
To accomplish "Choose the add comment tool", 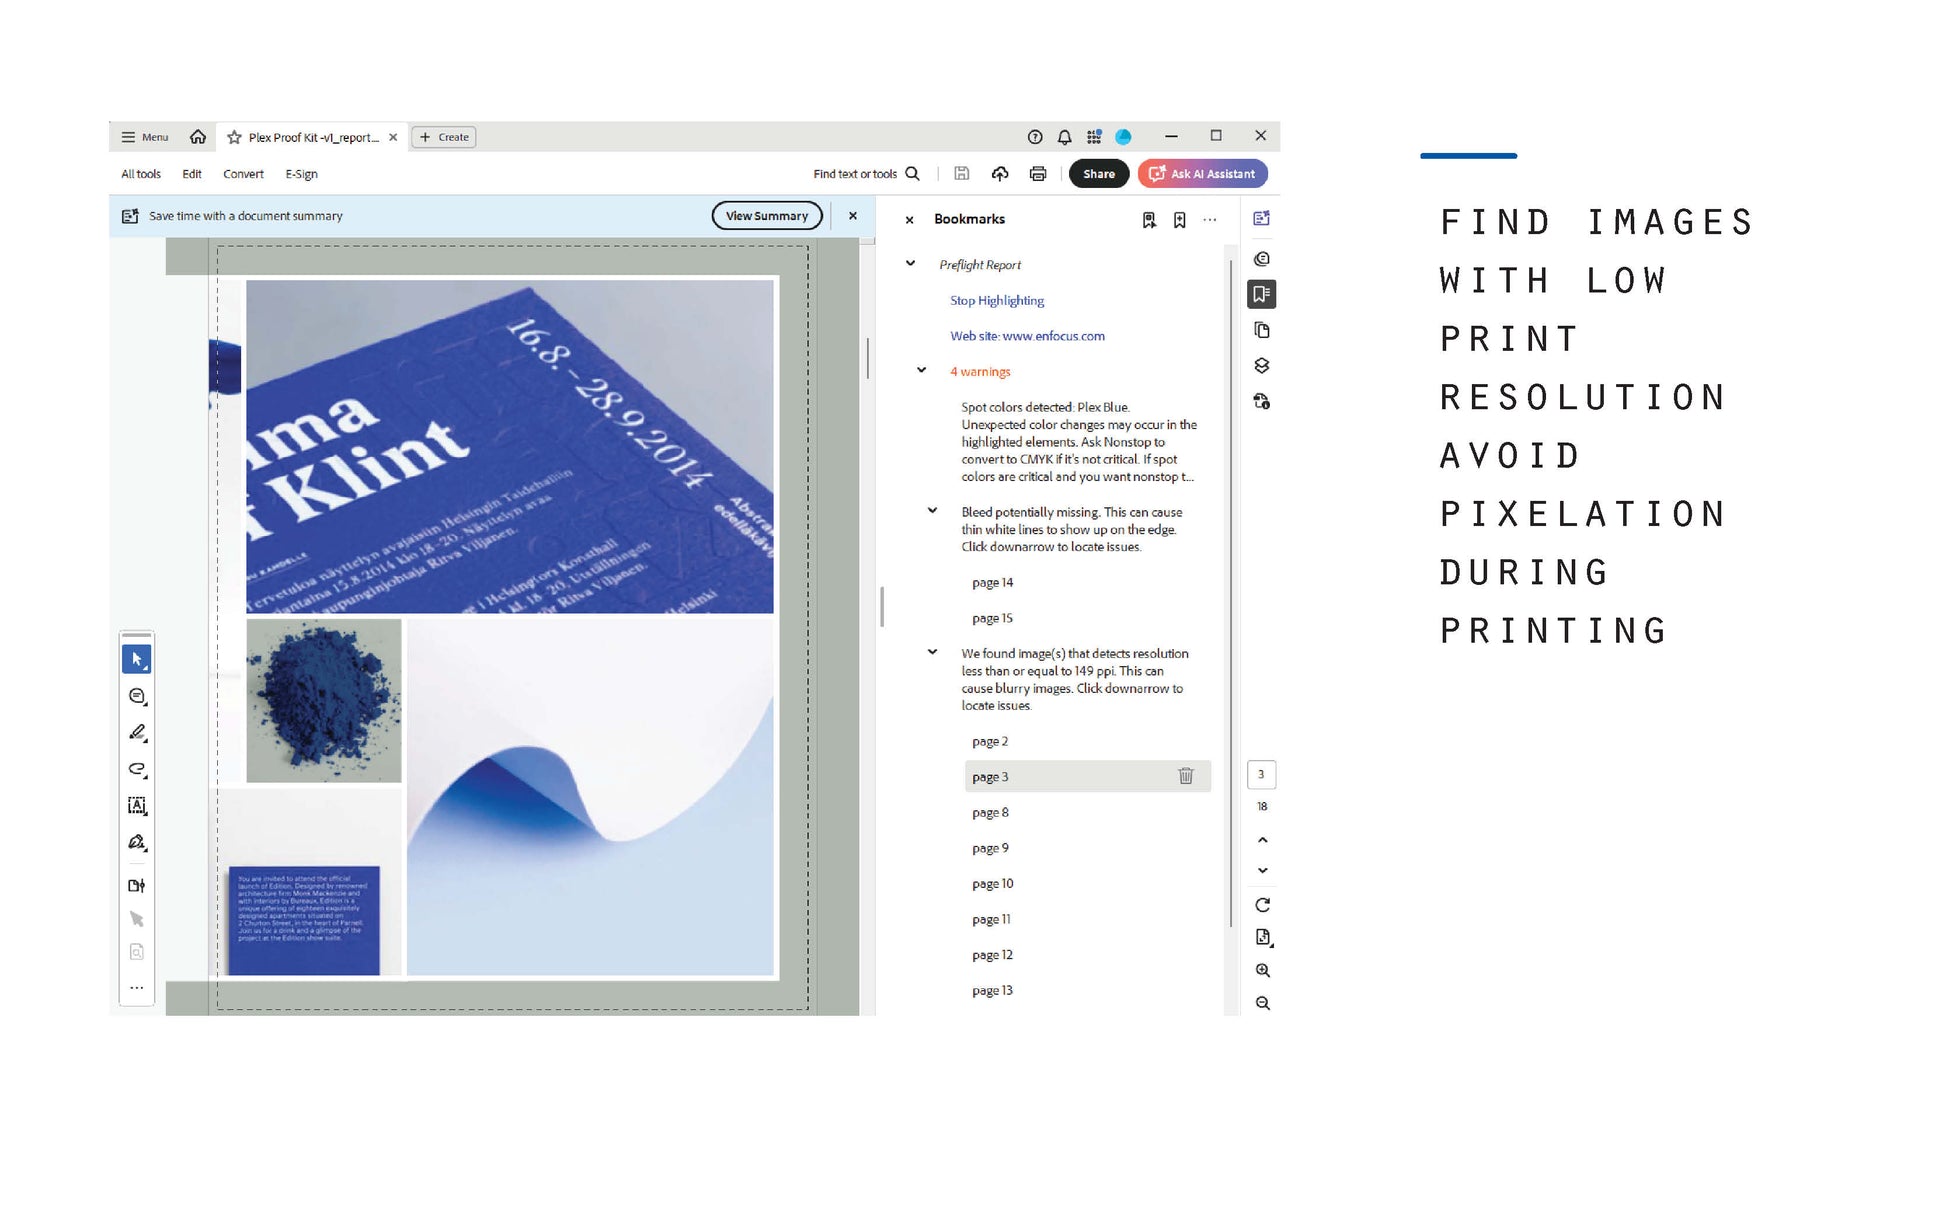I will [x=137, y=696].
